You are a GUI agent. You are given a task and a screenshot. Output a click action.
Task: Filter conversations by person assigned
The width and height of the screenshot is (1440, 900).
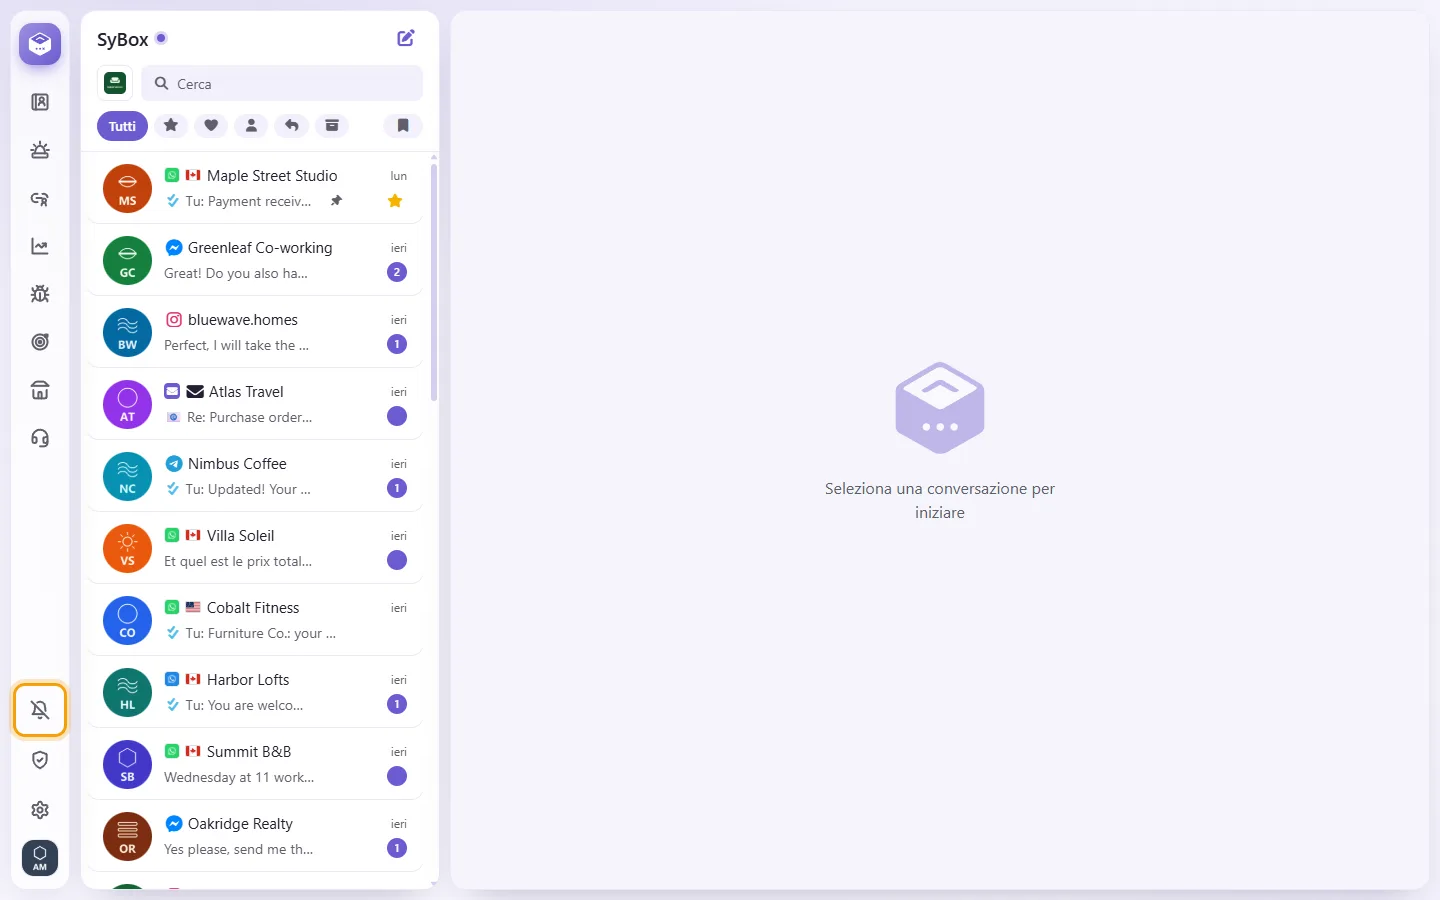[x=251, y=125]
